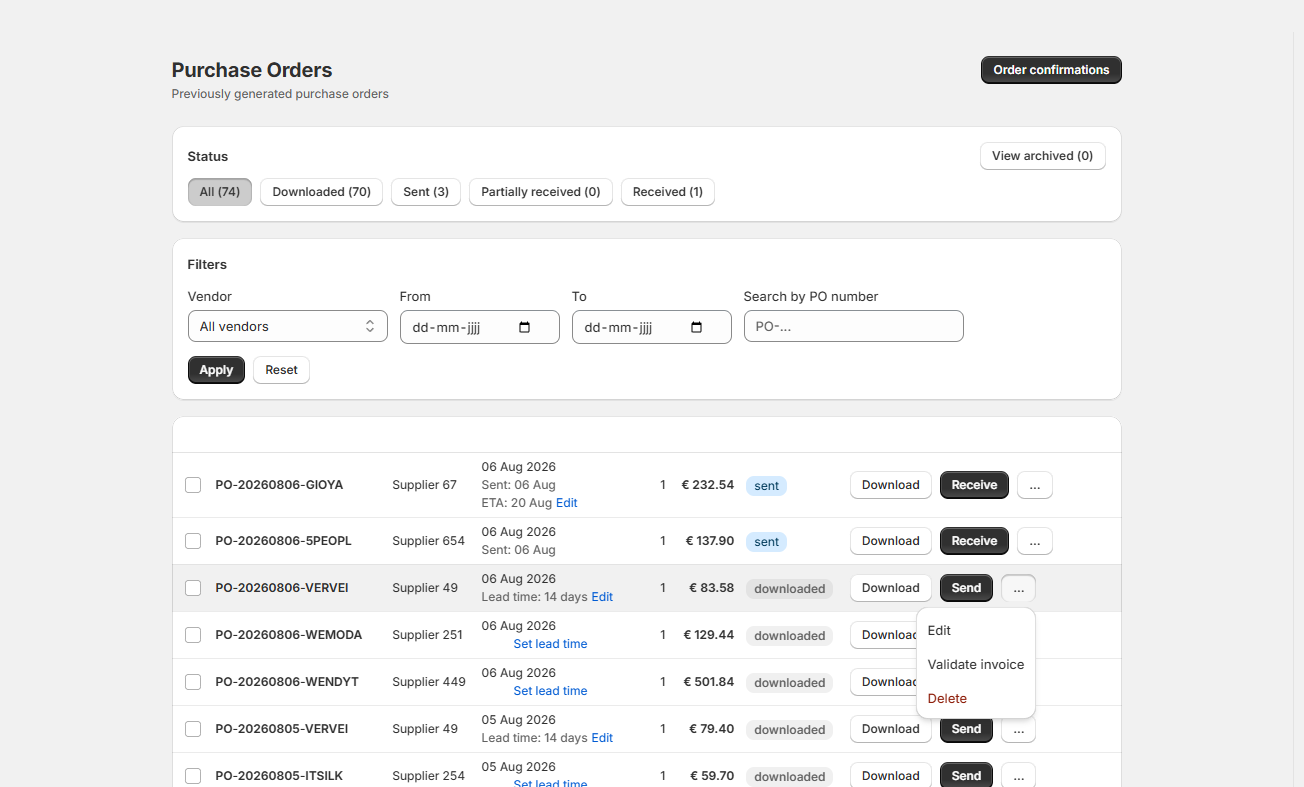Click View archived (0) button
The width and height of the screenshot is (1304, 787).
pyautogui.click(x=1043, y=156)
